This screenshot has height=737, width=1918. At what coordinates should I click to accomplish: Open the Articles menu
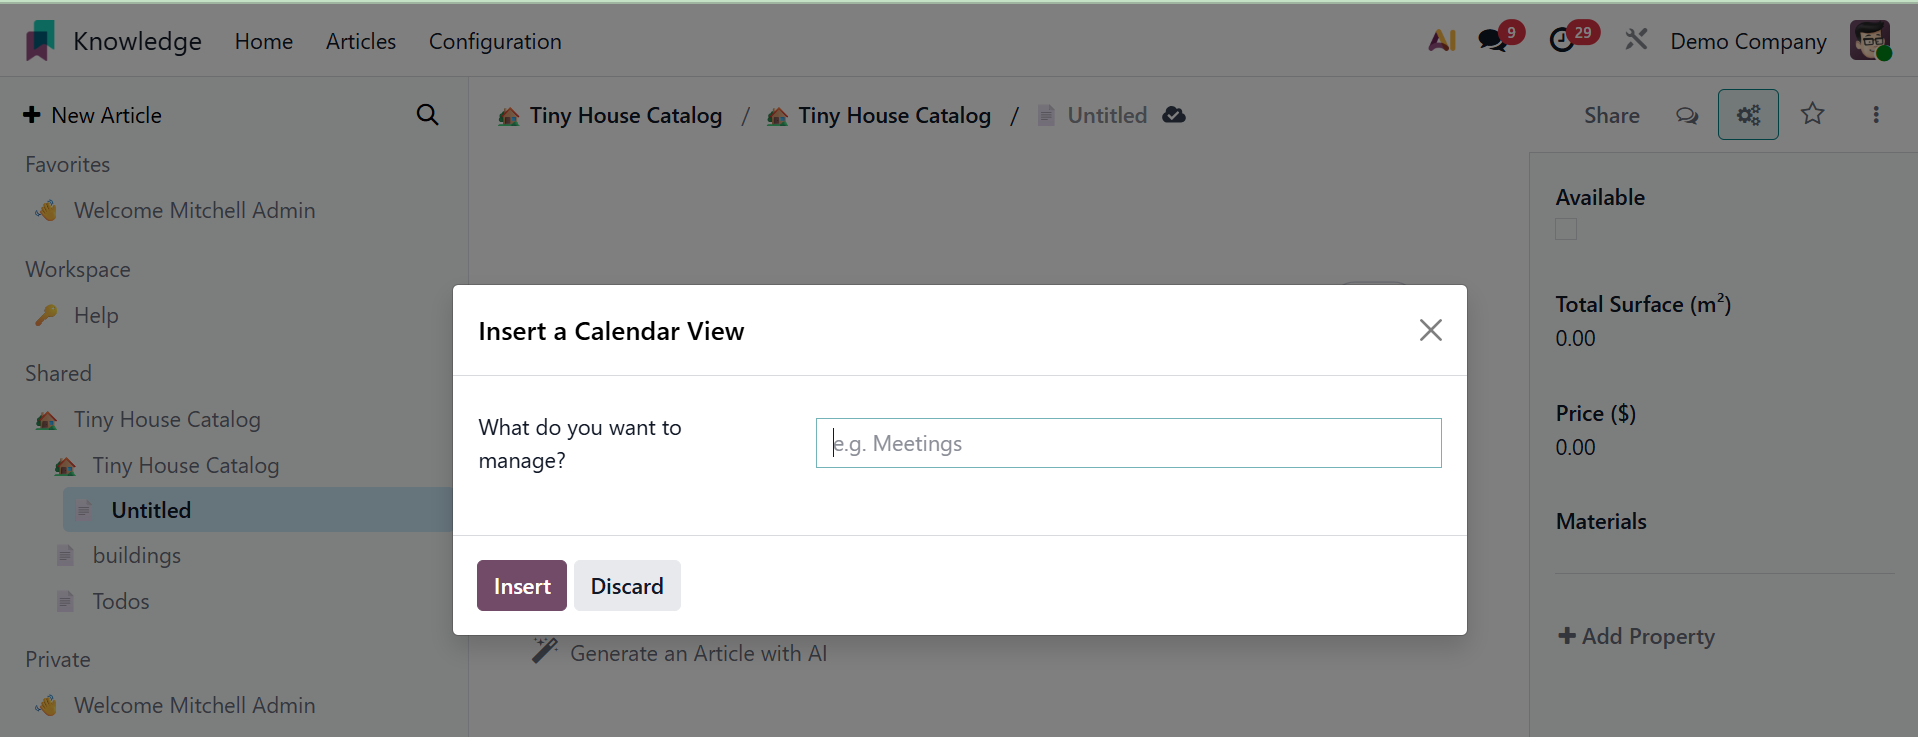click(361, 41)
